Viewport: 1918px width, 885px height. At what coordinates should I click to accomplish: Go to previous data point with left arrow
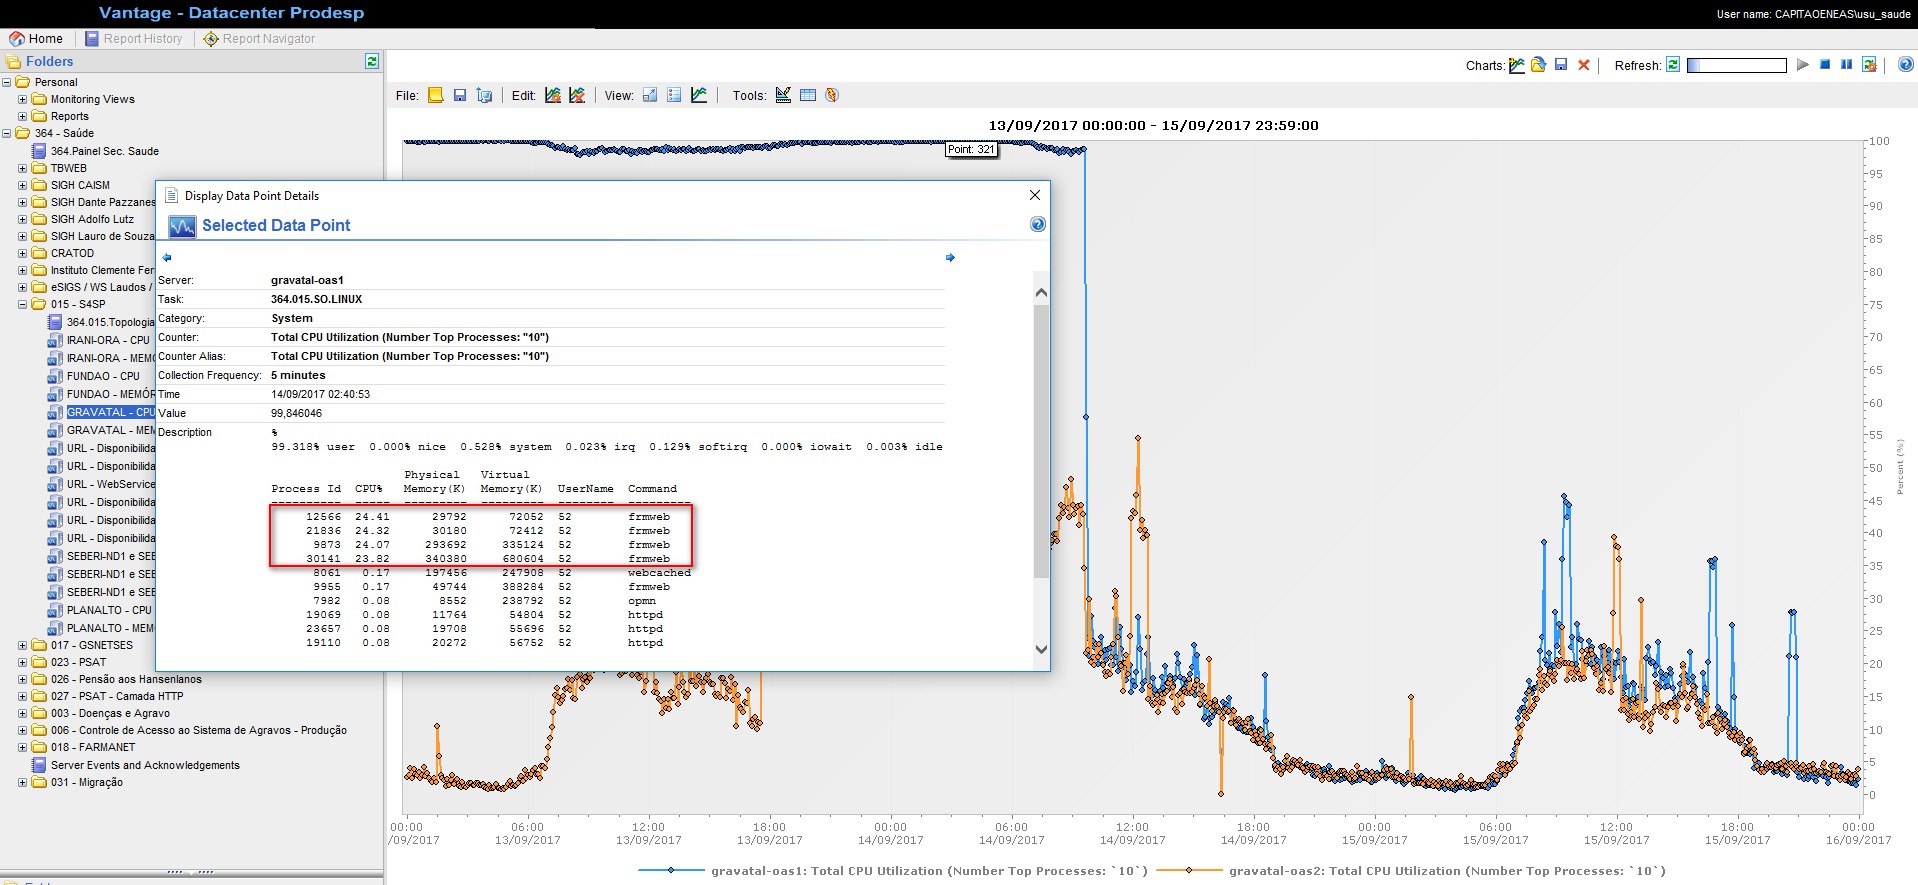click(x=167, y=258)
